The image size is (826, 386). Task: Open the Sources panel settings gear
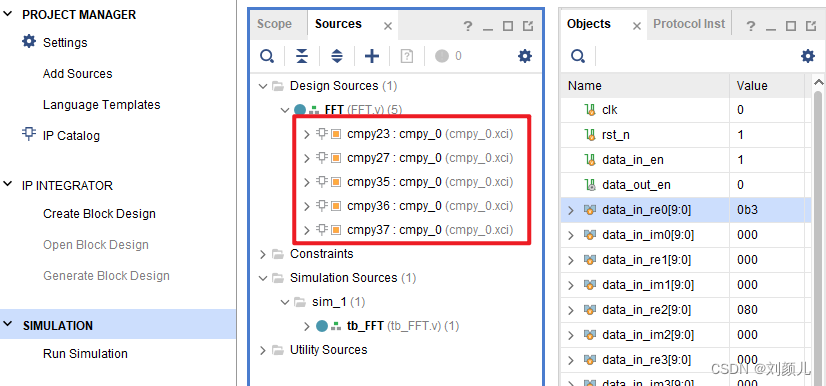pos(525,56)
